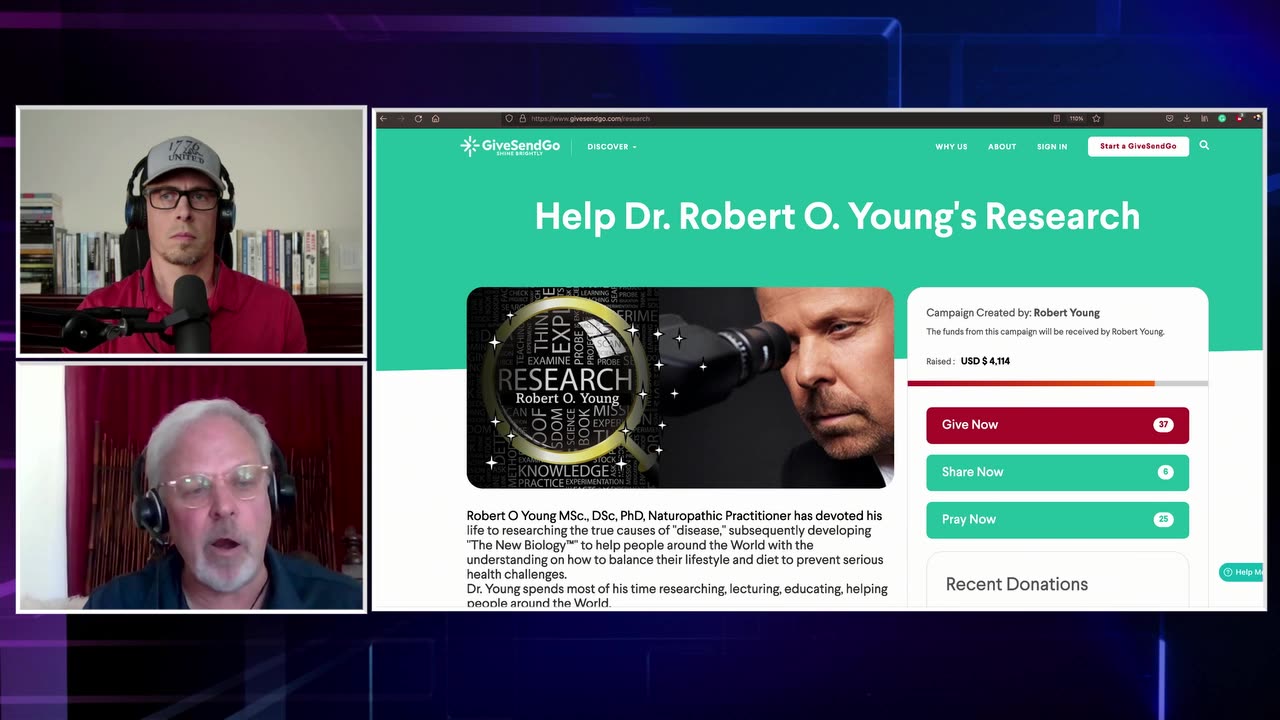1280x720 pixels.
Task: Click the Pray Now button
Action: point(1057,520)
